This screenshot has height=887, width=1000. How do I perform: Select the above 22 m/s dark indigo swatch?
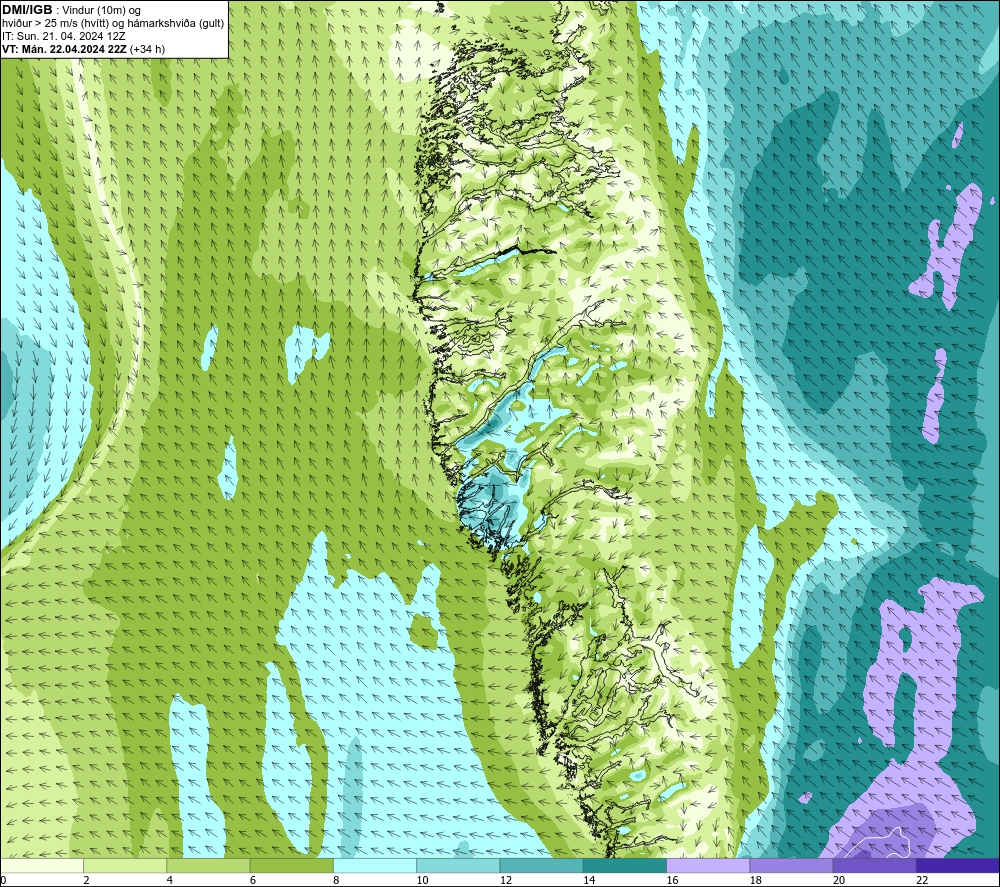pyautogui.click(x=957, y=865)
